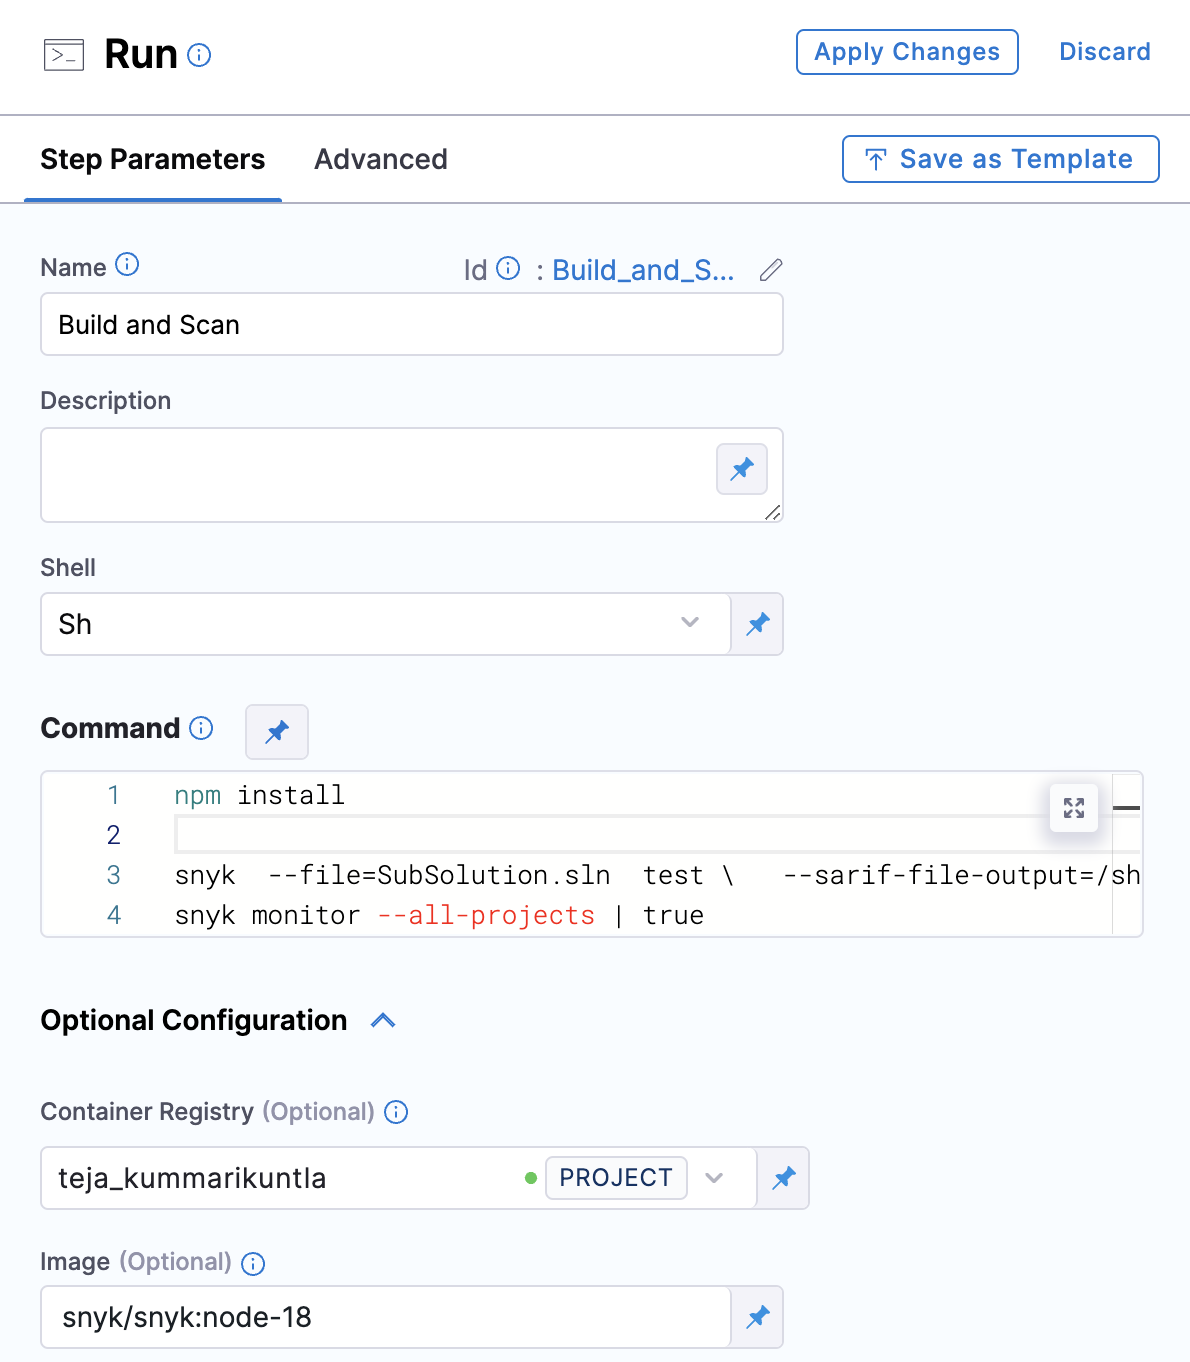
Task: Click Save as Template button
Action: click(1001, 159)
